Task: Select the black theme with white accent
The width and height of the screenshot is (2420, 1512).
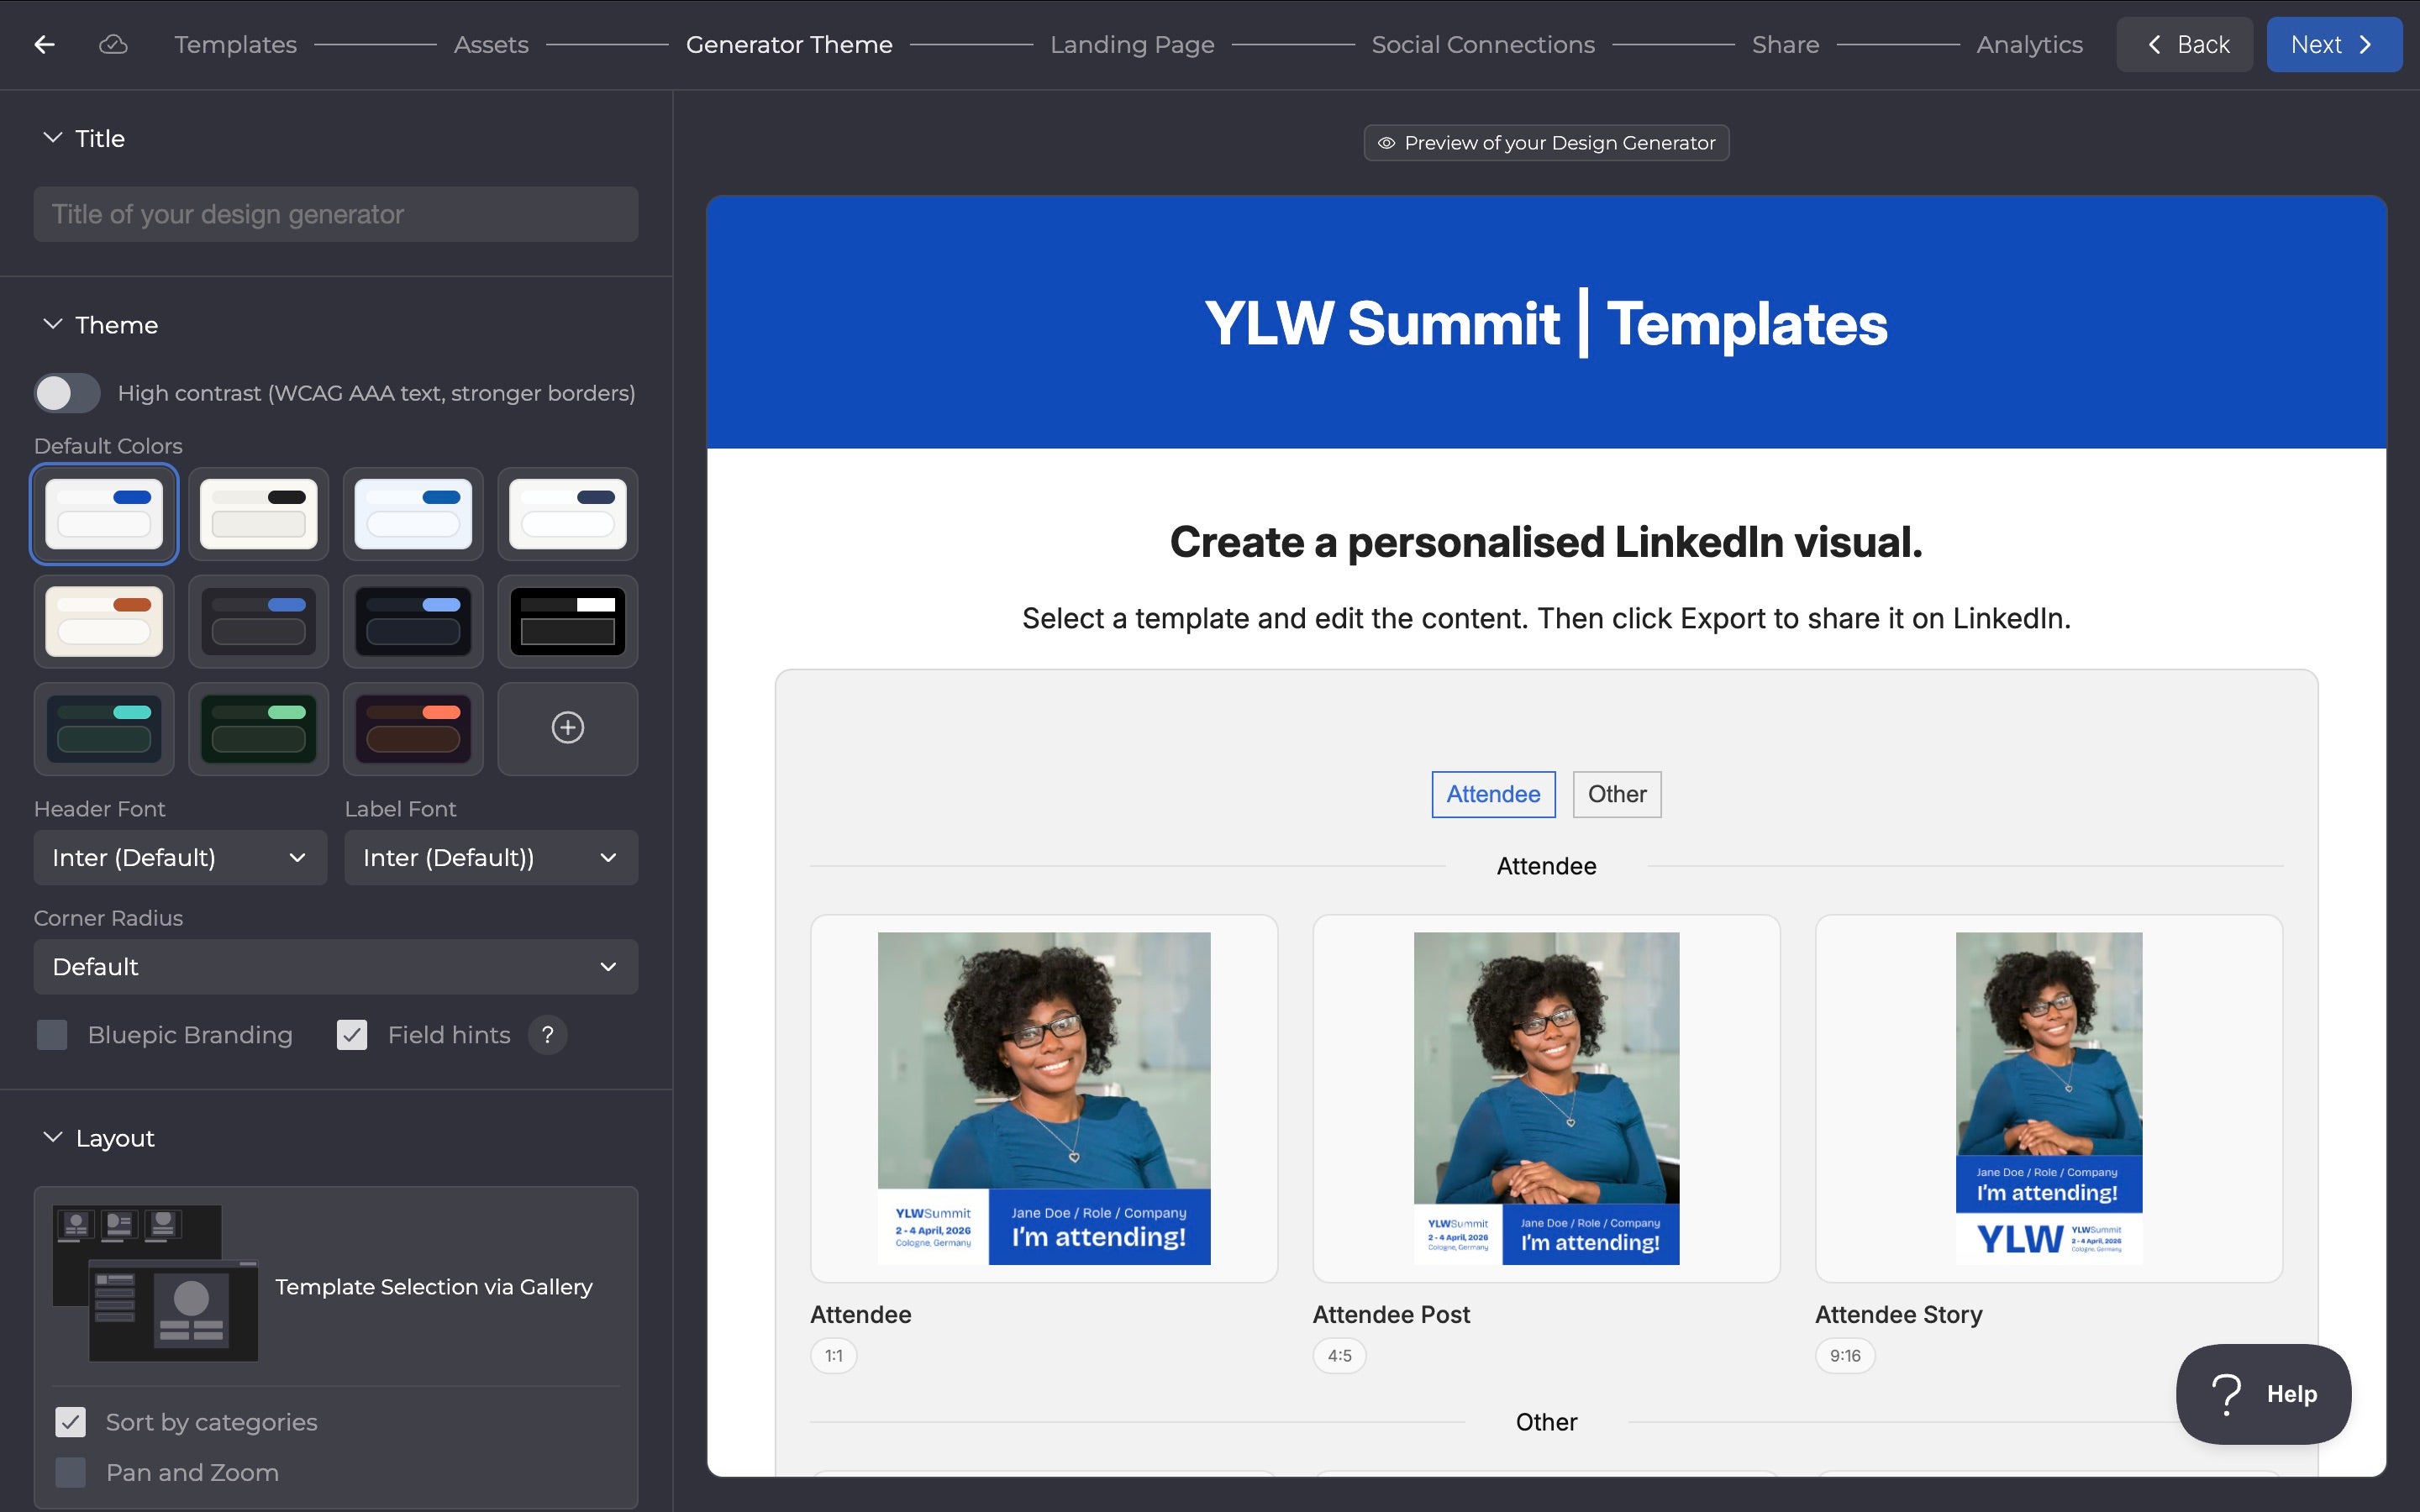Action: click(567, 621)
